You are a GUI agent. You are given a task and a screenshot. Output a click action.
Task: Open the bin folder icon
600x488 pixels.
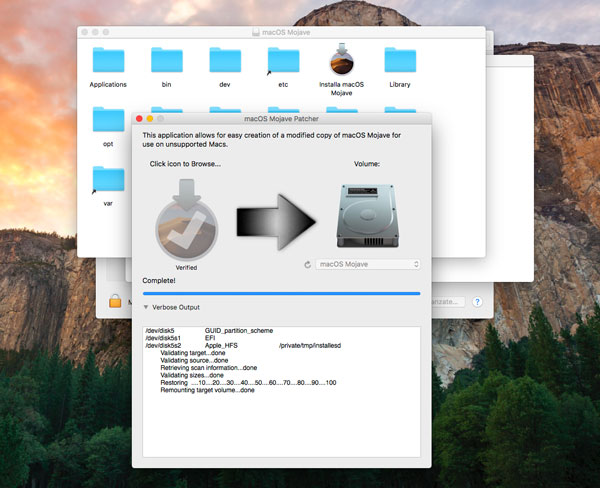[166, 60]
